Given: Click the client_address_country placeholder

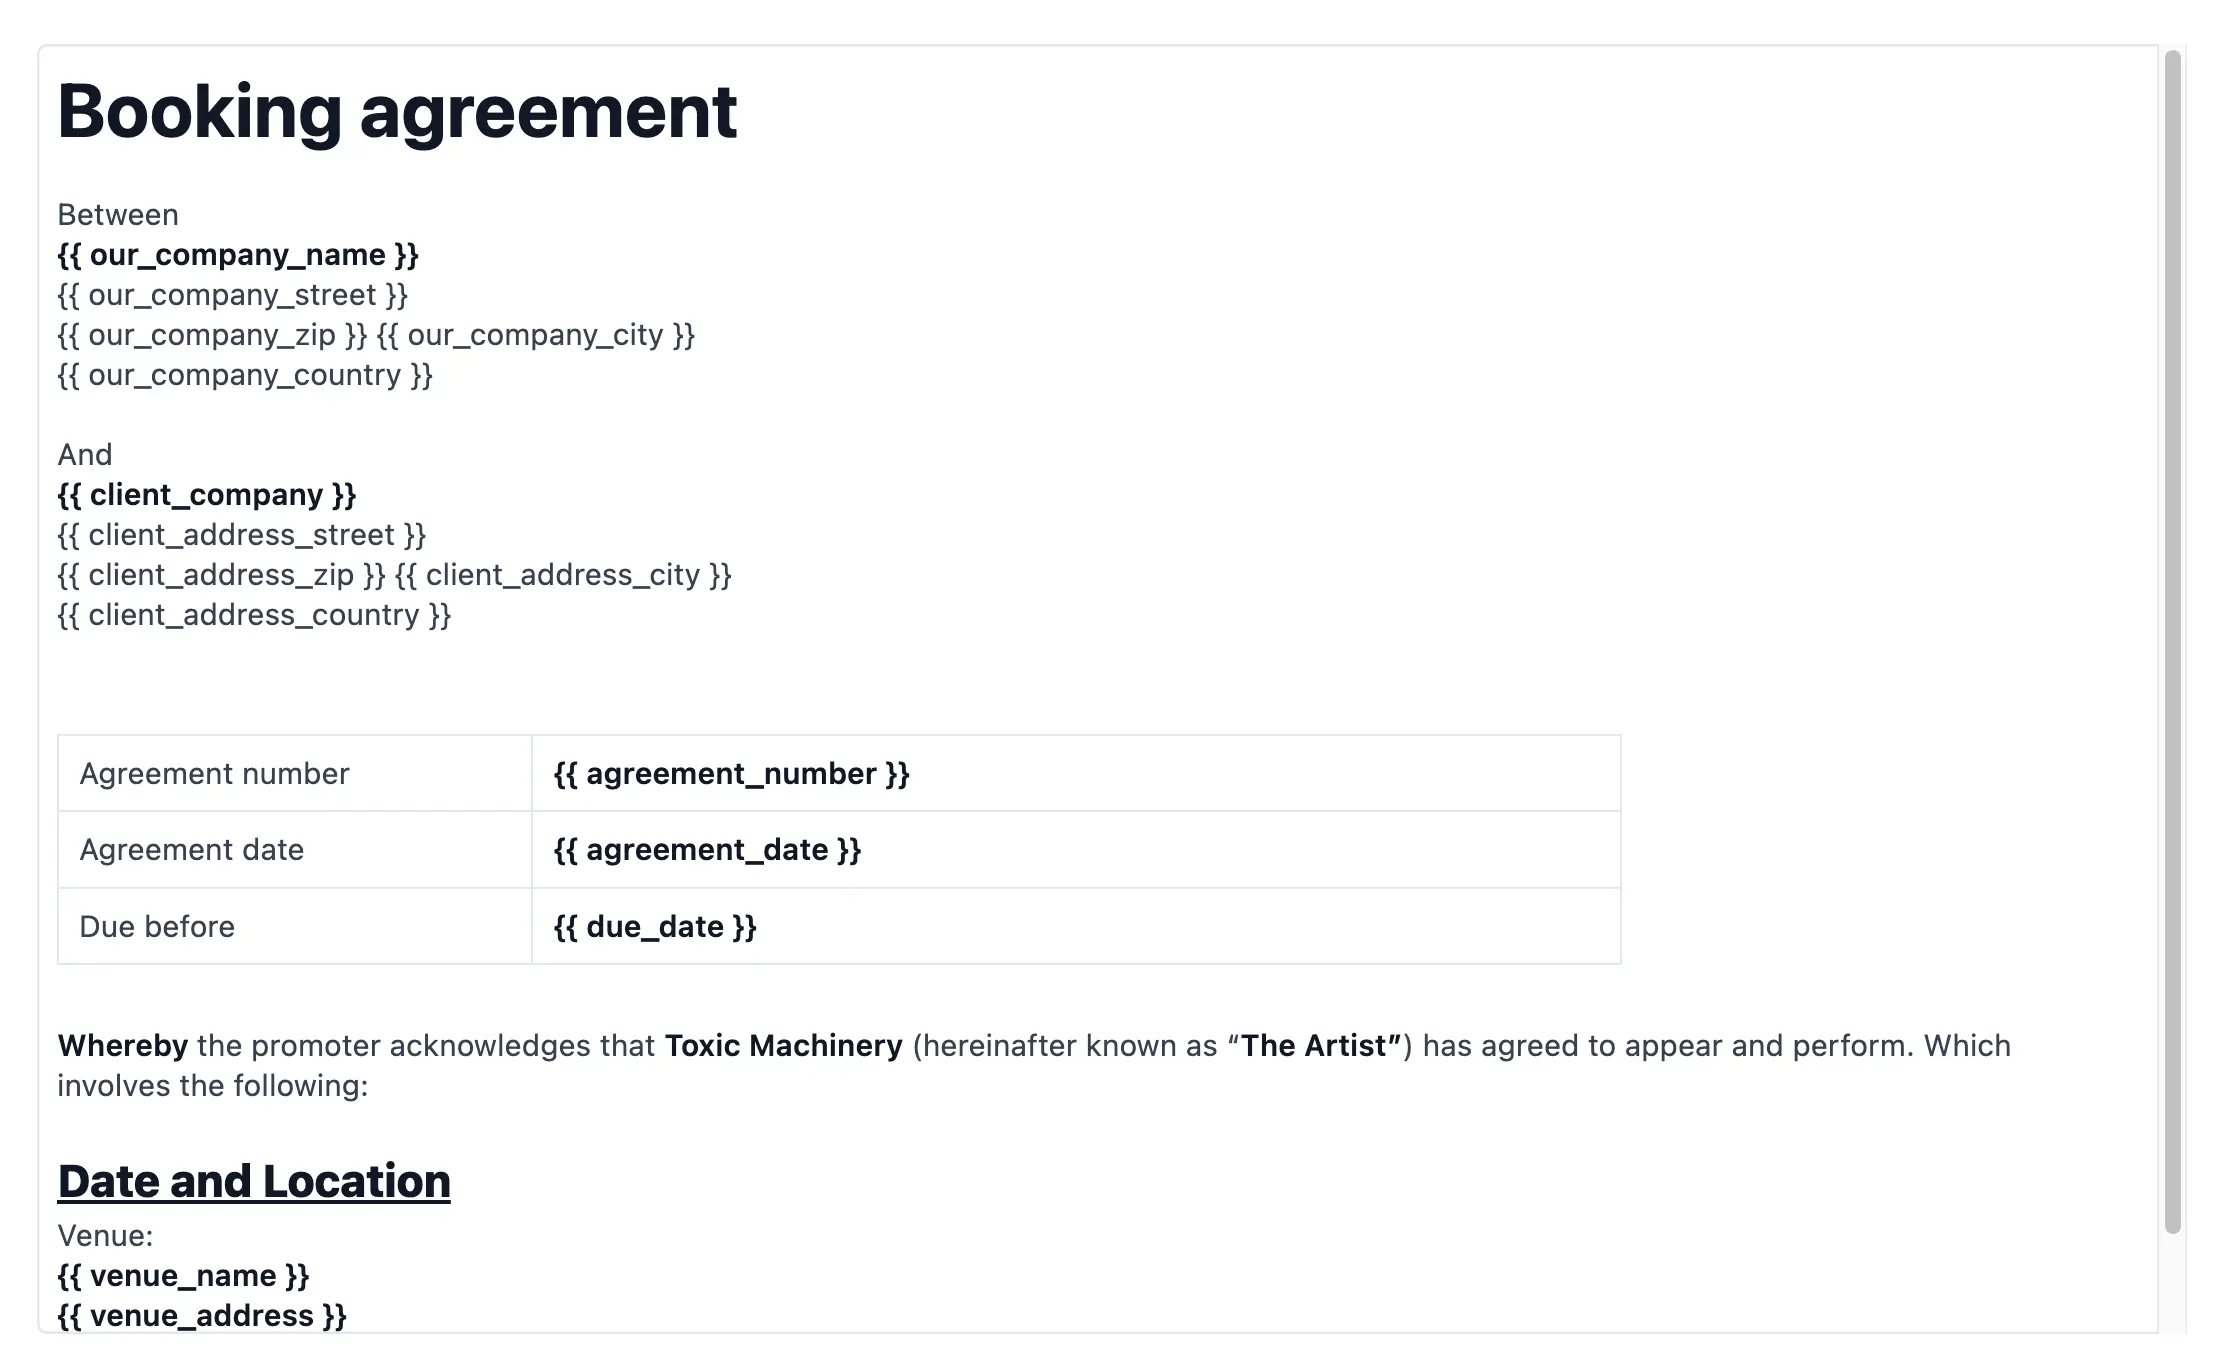Looking at the screenshot, I should (x=254, y=615).
